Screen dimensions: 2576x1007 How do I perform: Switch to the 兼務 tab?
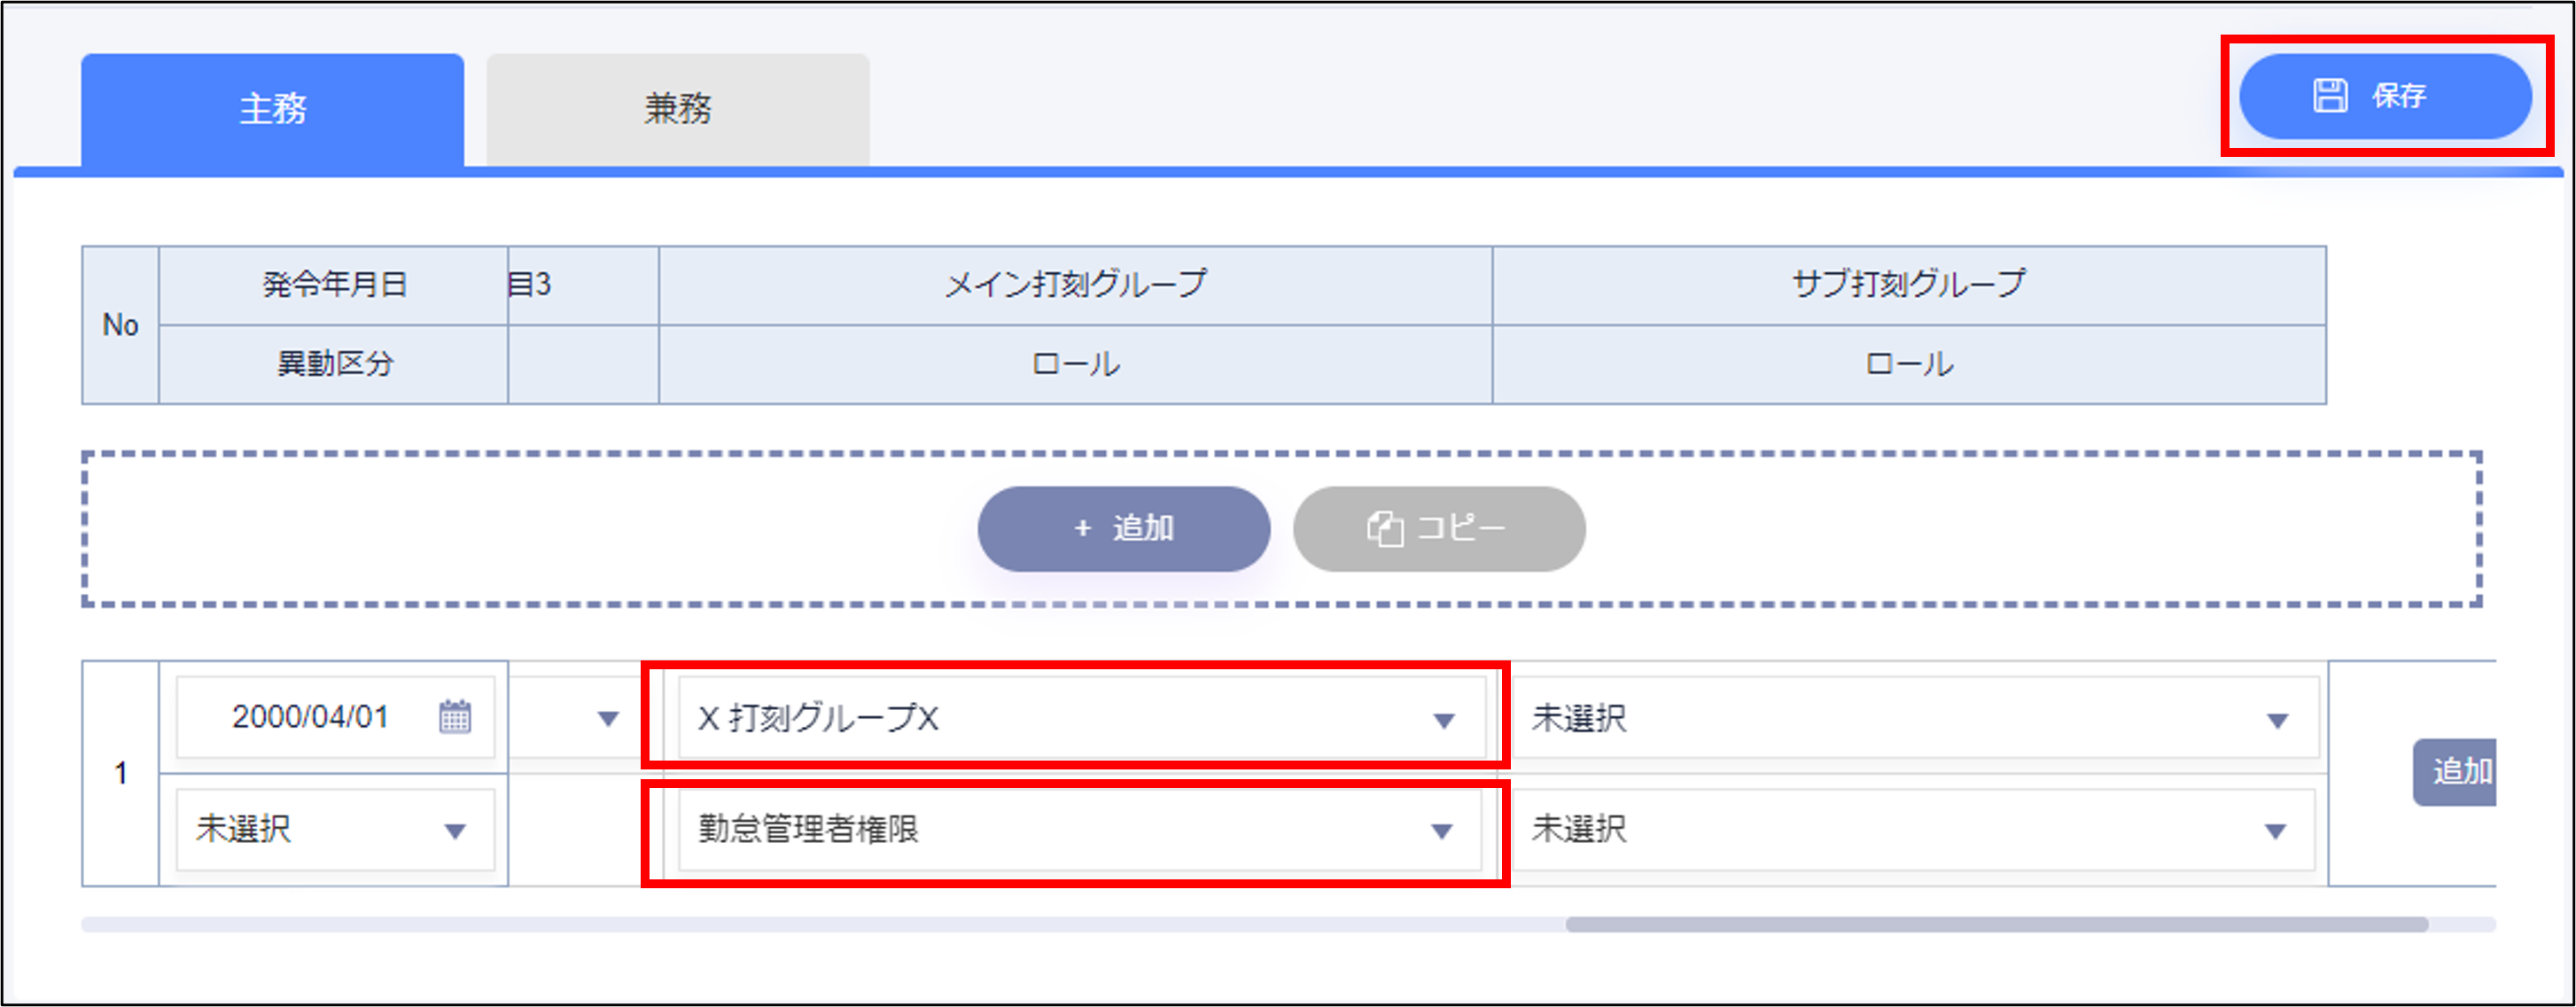tap(677, 109)
